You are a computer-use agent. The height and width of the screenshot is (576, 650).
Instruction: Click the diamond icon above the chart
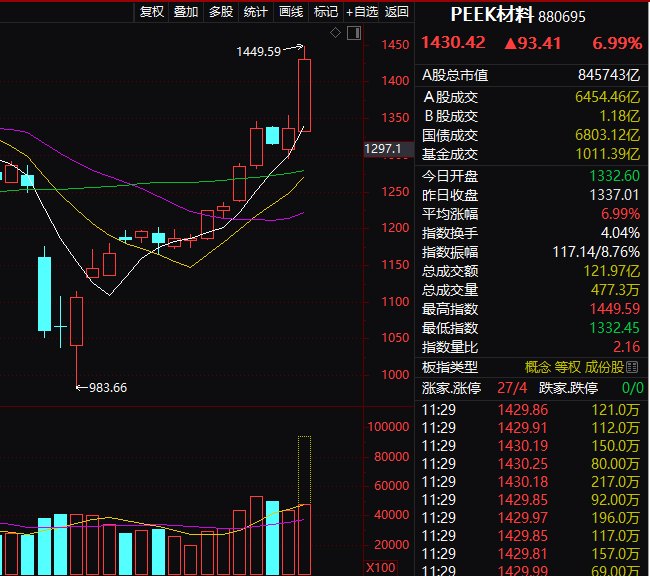point(335,32)
